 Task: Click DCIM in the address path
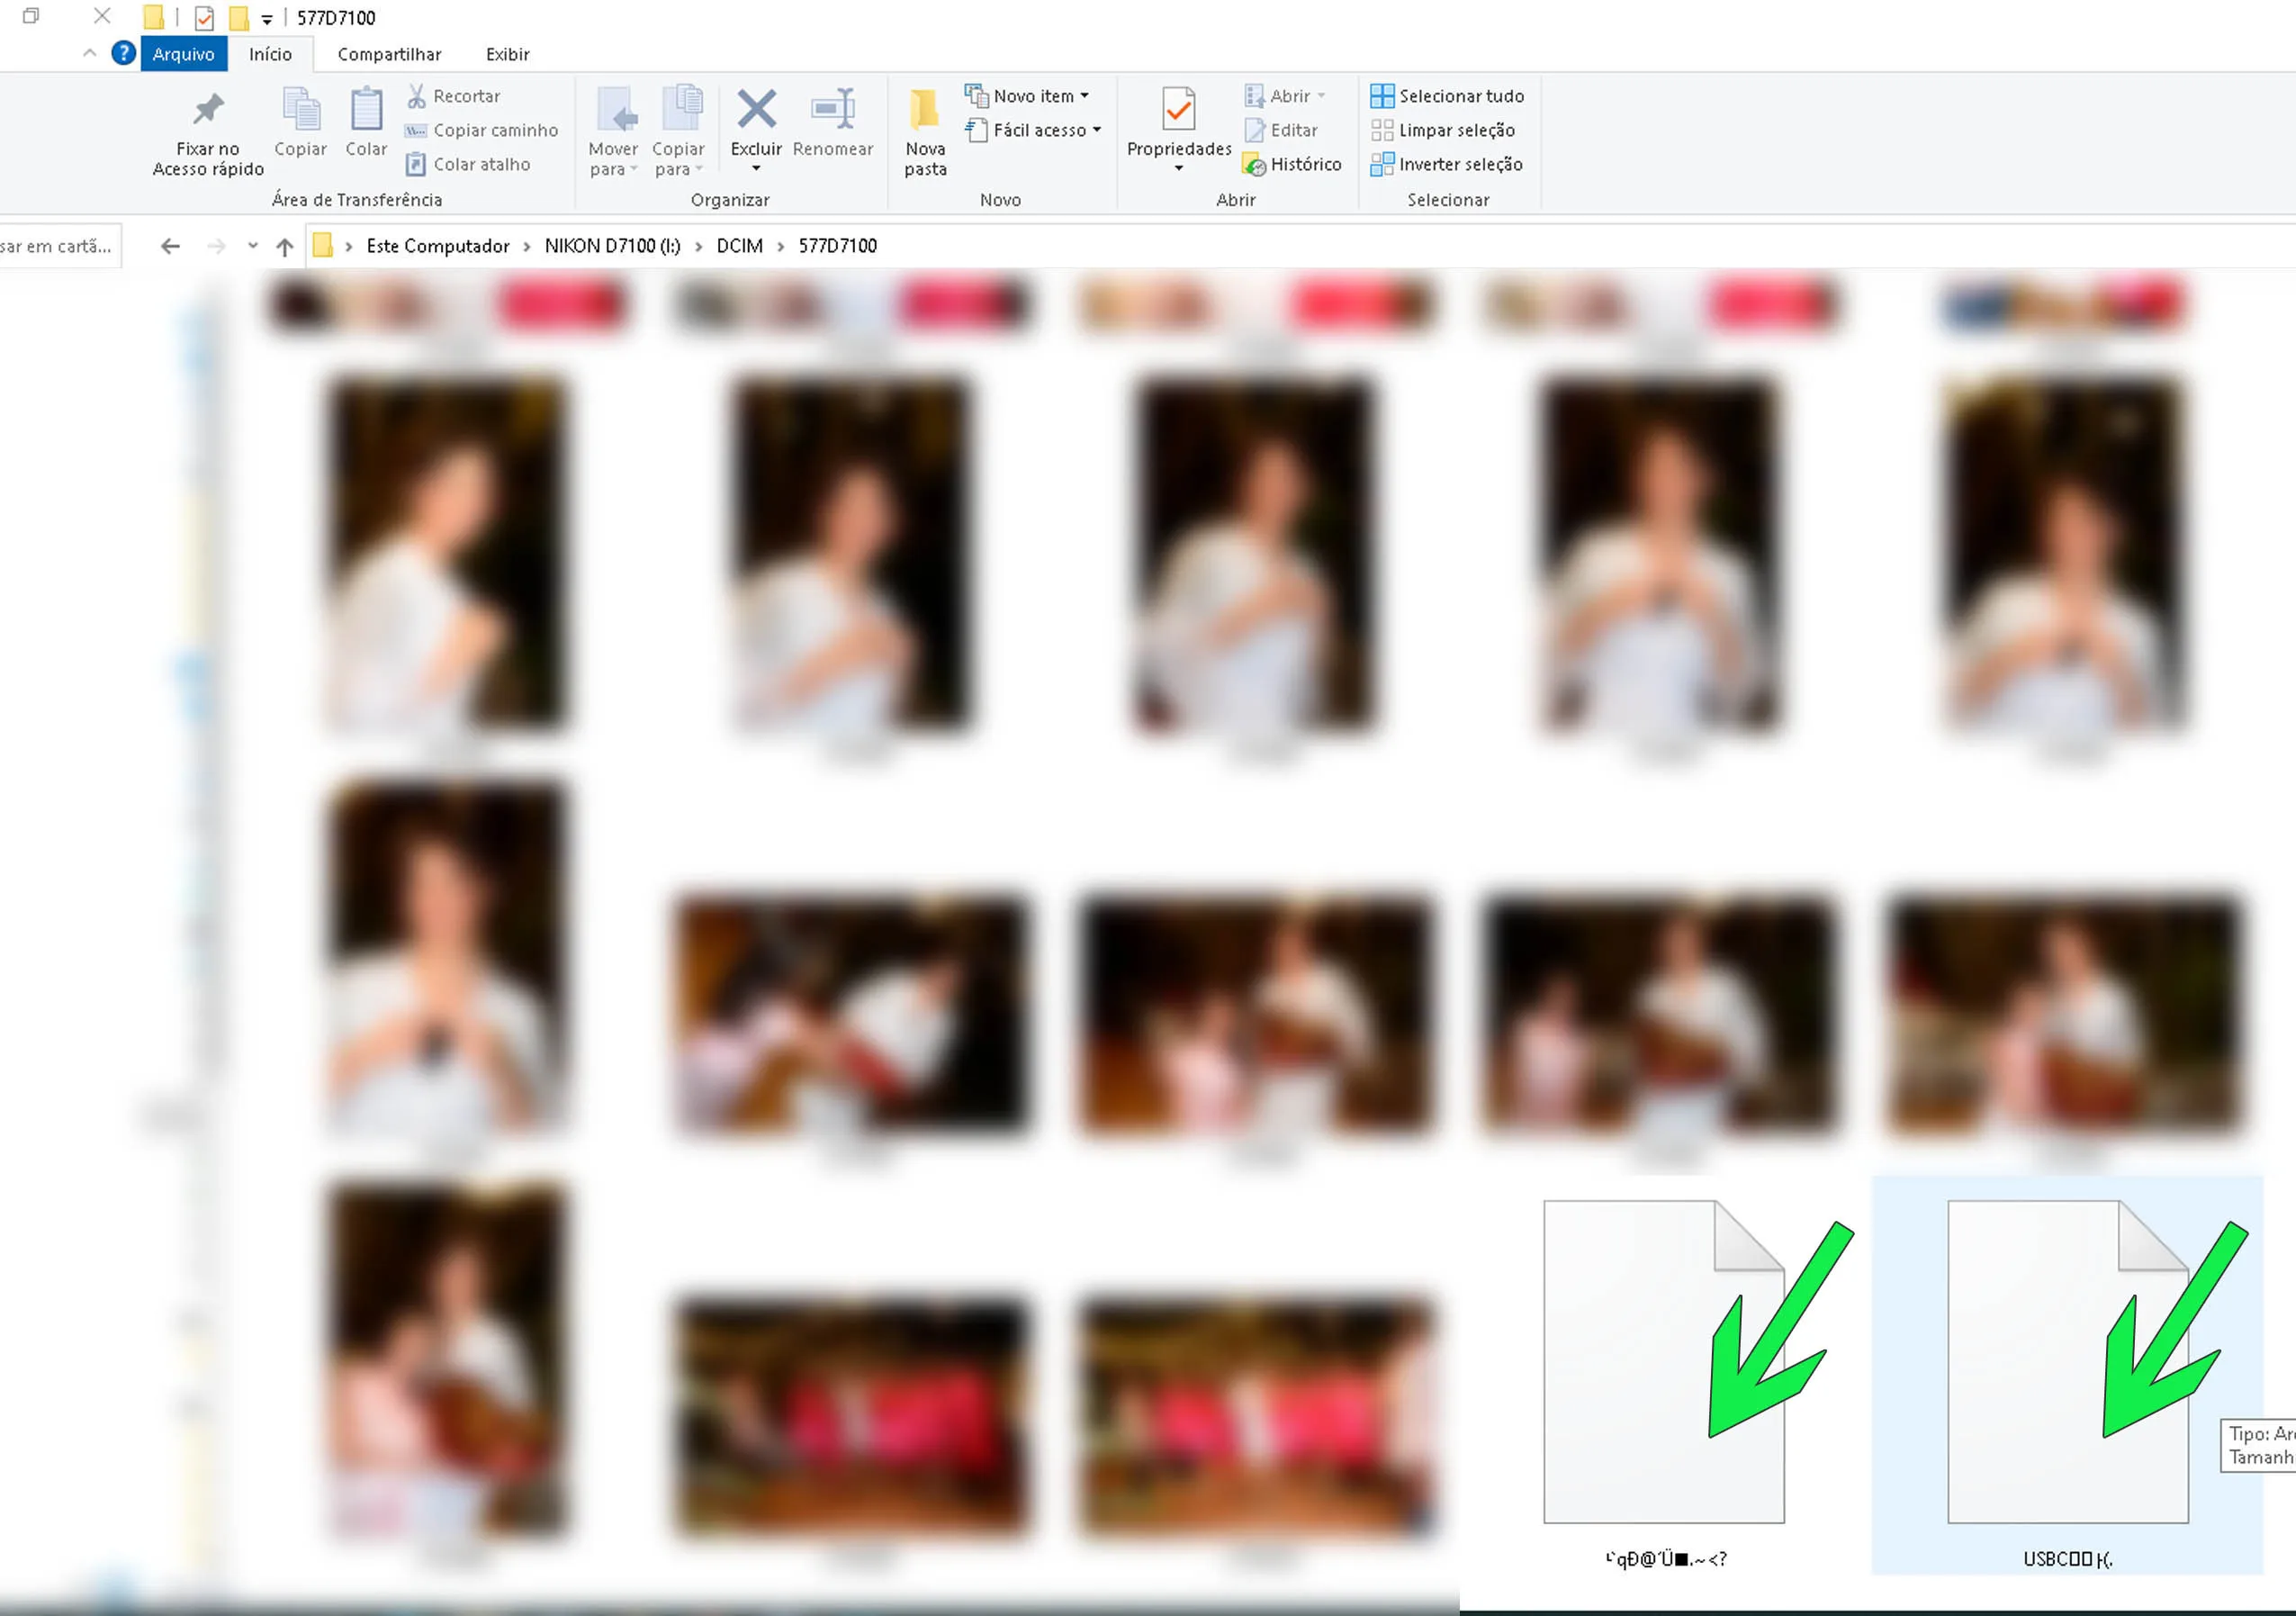(739, 246)
